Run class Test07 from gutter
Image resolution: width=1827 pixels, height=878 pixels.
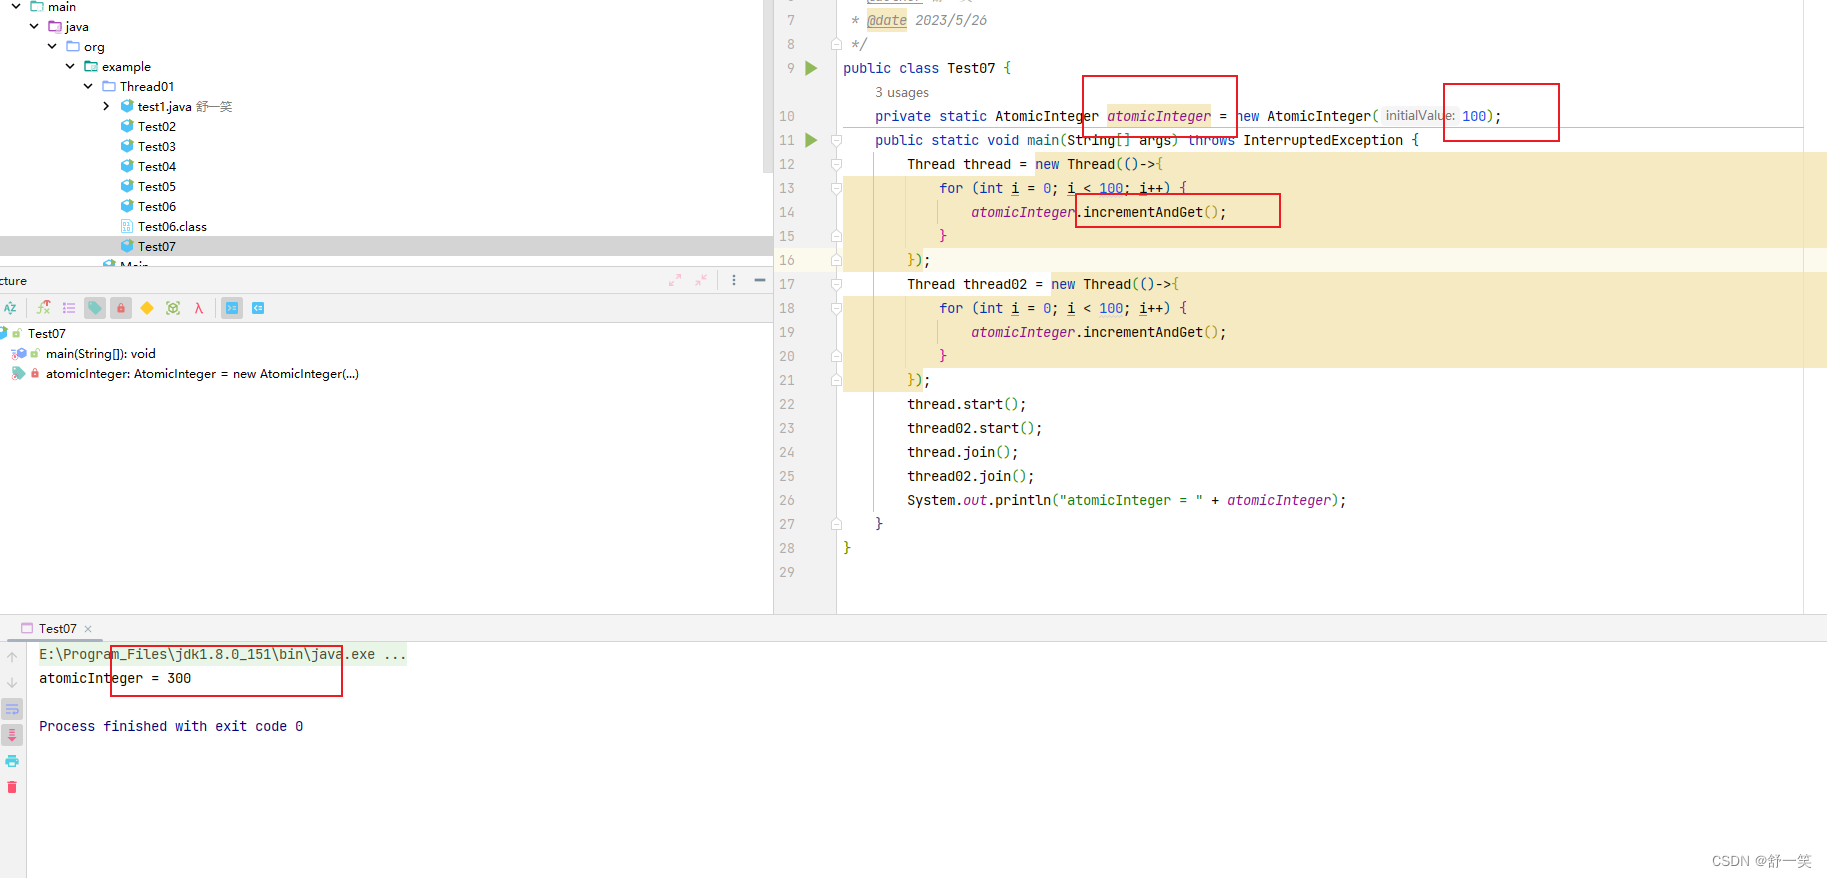point(811,68)
